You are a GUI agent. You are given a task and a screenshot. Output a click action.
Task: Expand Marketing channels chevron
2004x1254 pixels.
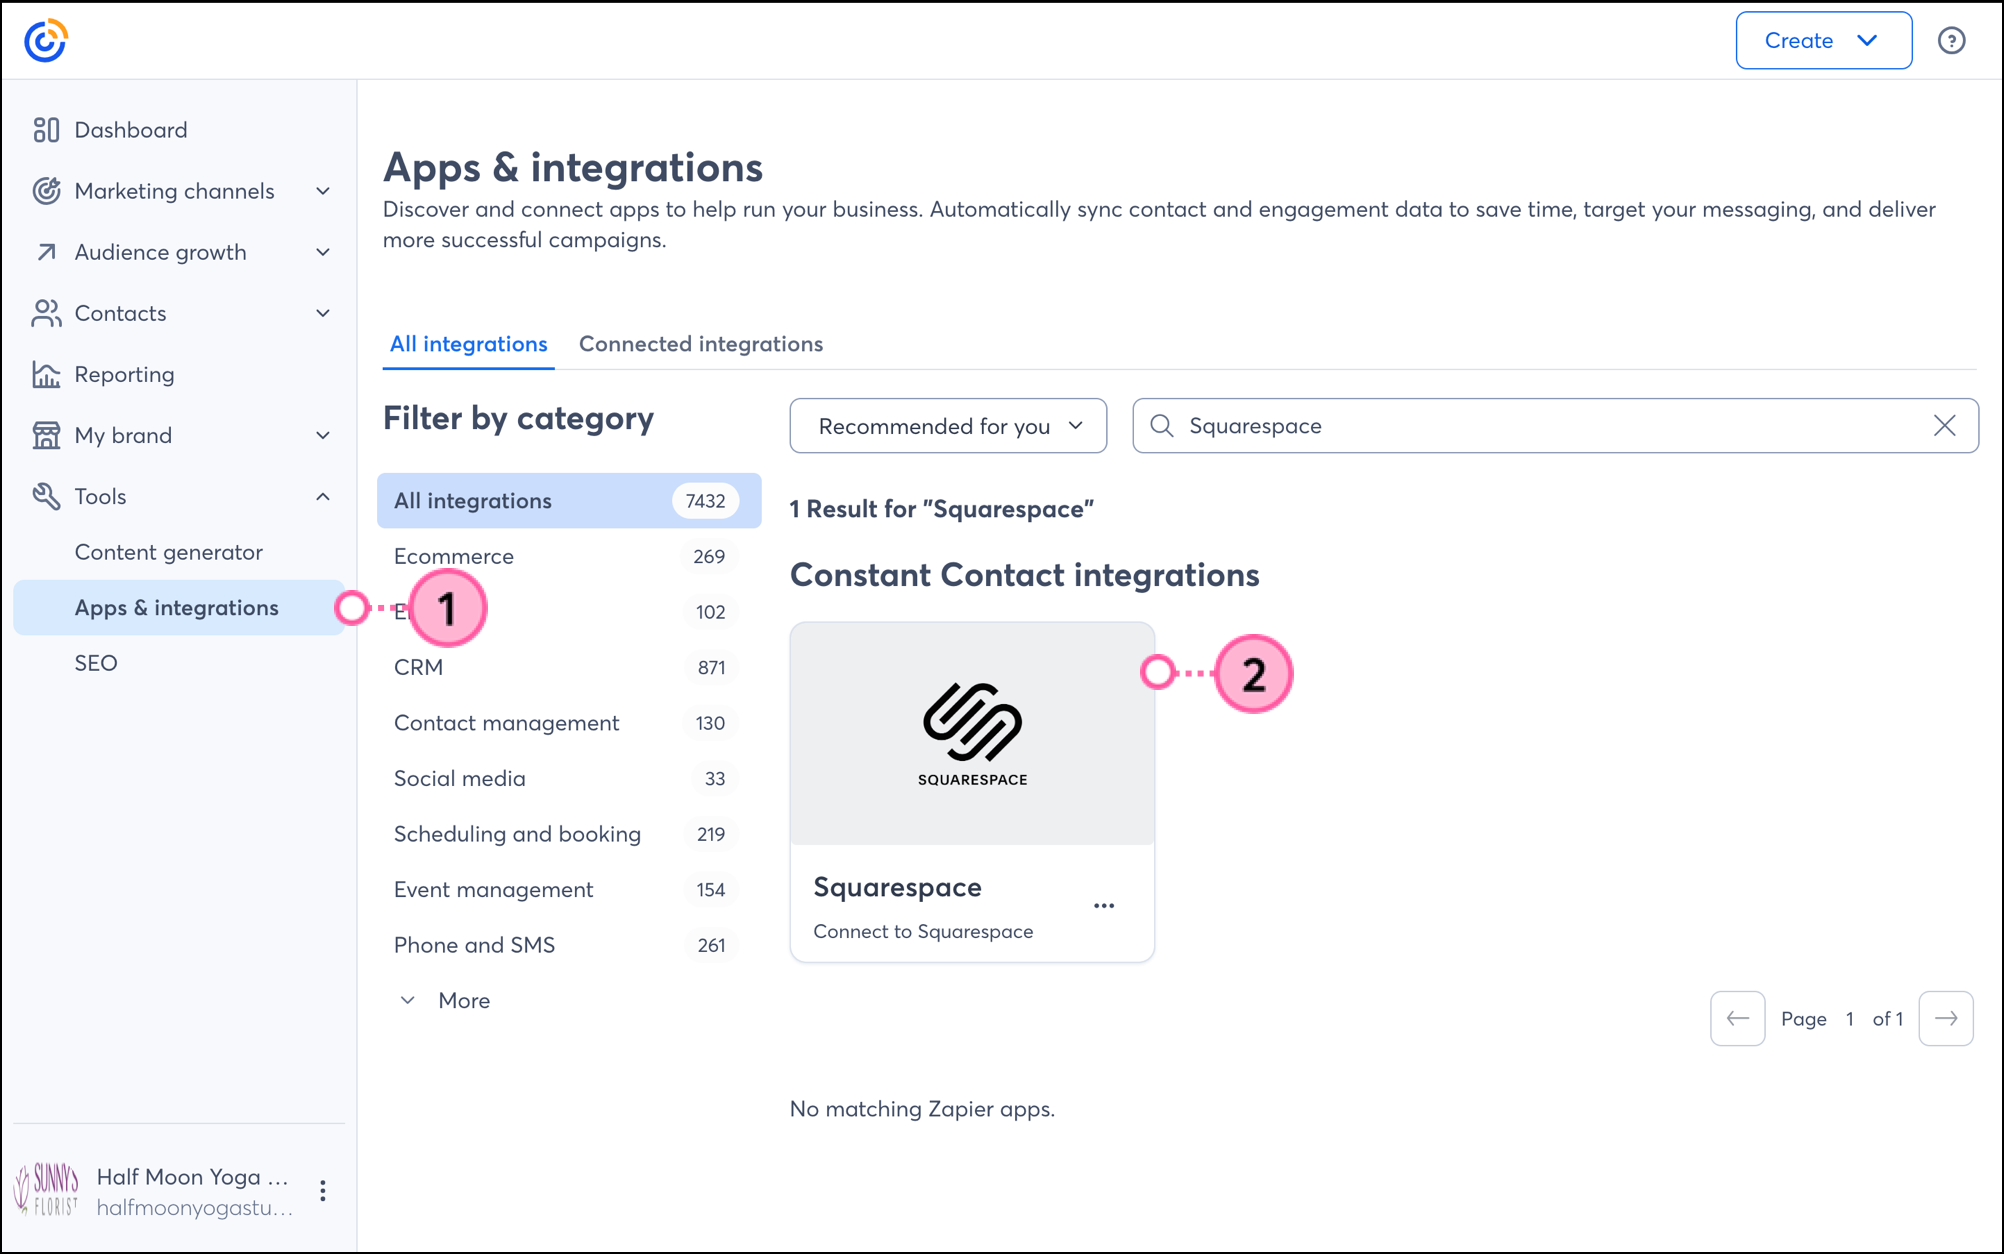[x=323, y=191]
